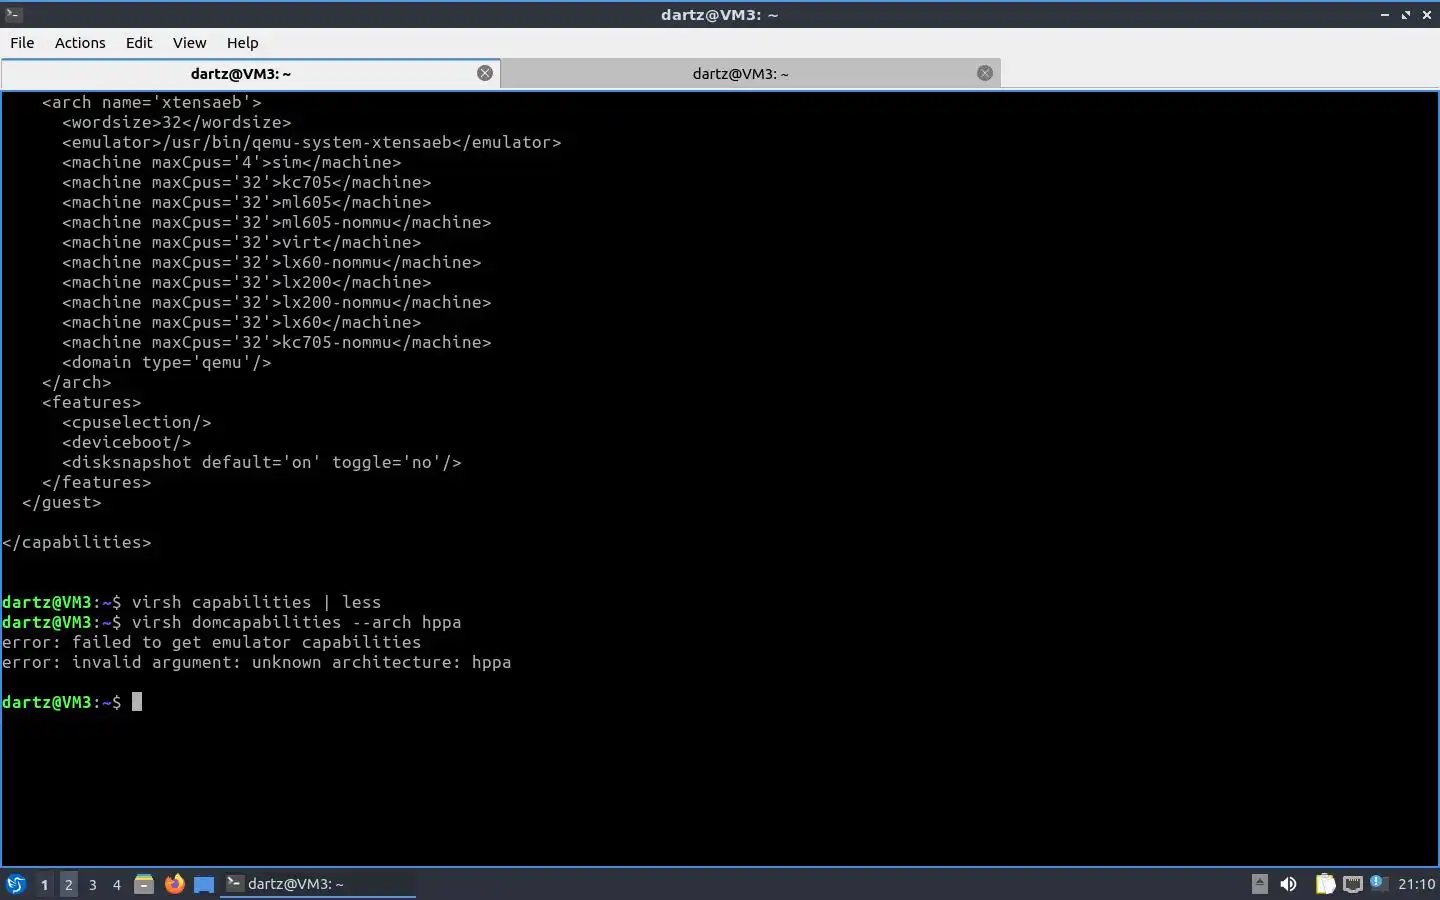This screenshot has width=1440, height=900.
Task: Switch to the second terminal tab
Action: (x=750, y=73)
